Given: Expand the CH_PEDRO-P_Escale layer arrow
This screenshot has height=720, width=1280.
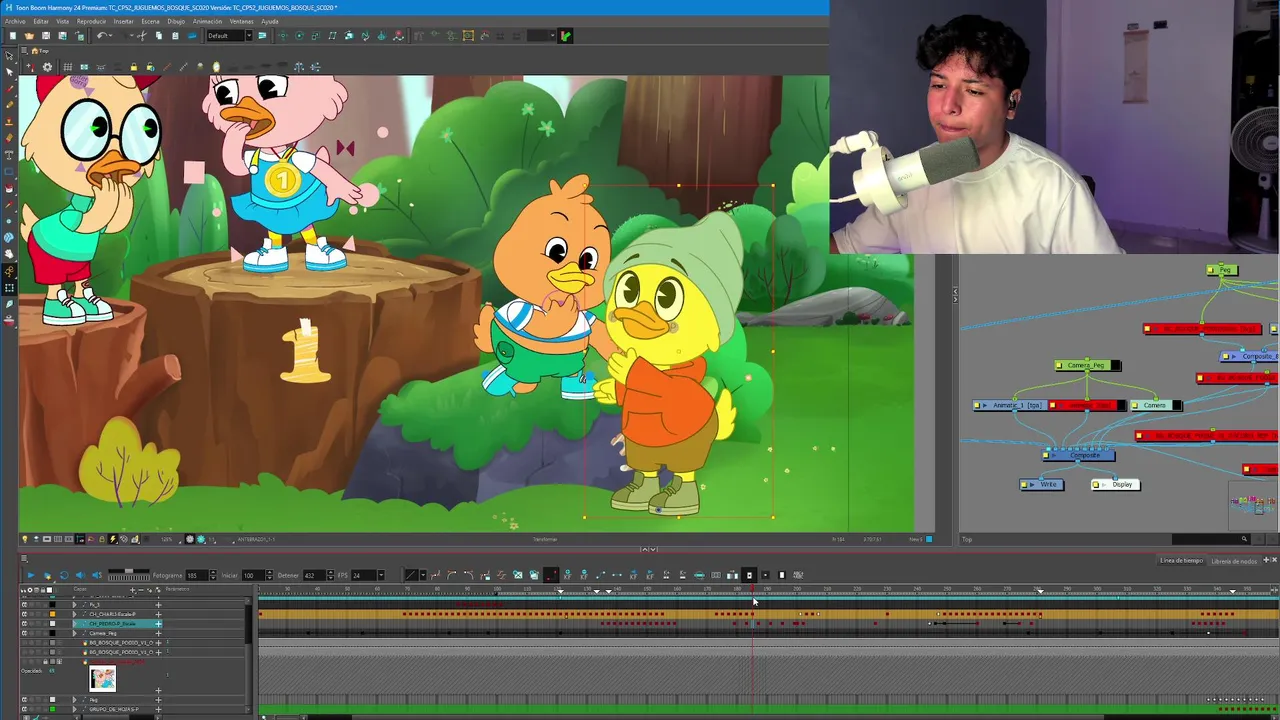Looking at the screenshot, I should [x=74, y=624].
